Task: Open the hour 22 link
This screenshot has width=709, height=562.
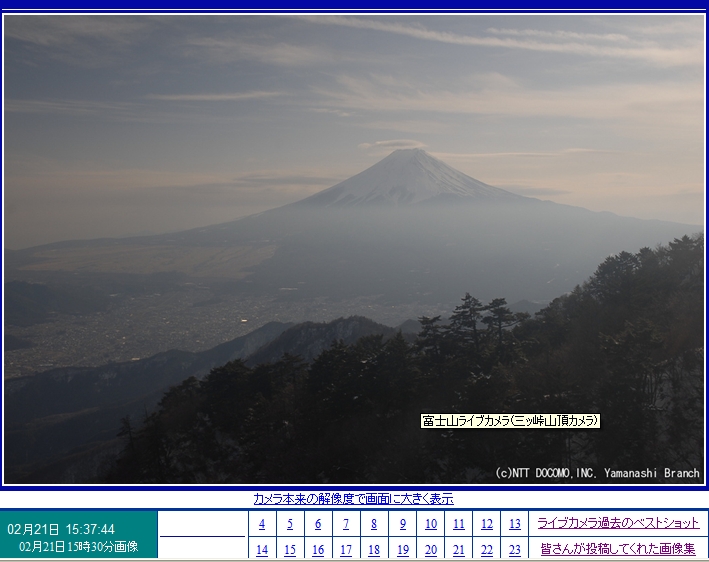Action: tap(487, 550)
